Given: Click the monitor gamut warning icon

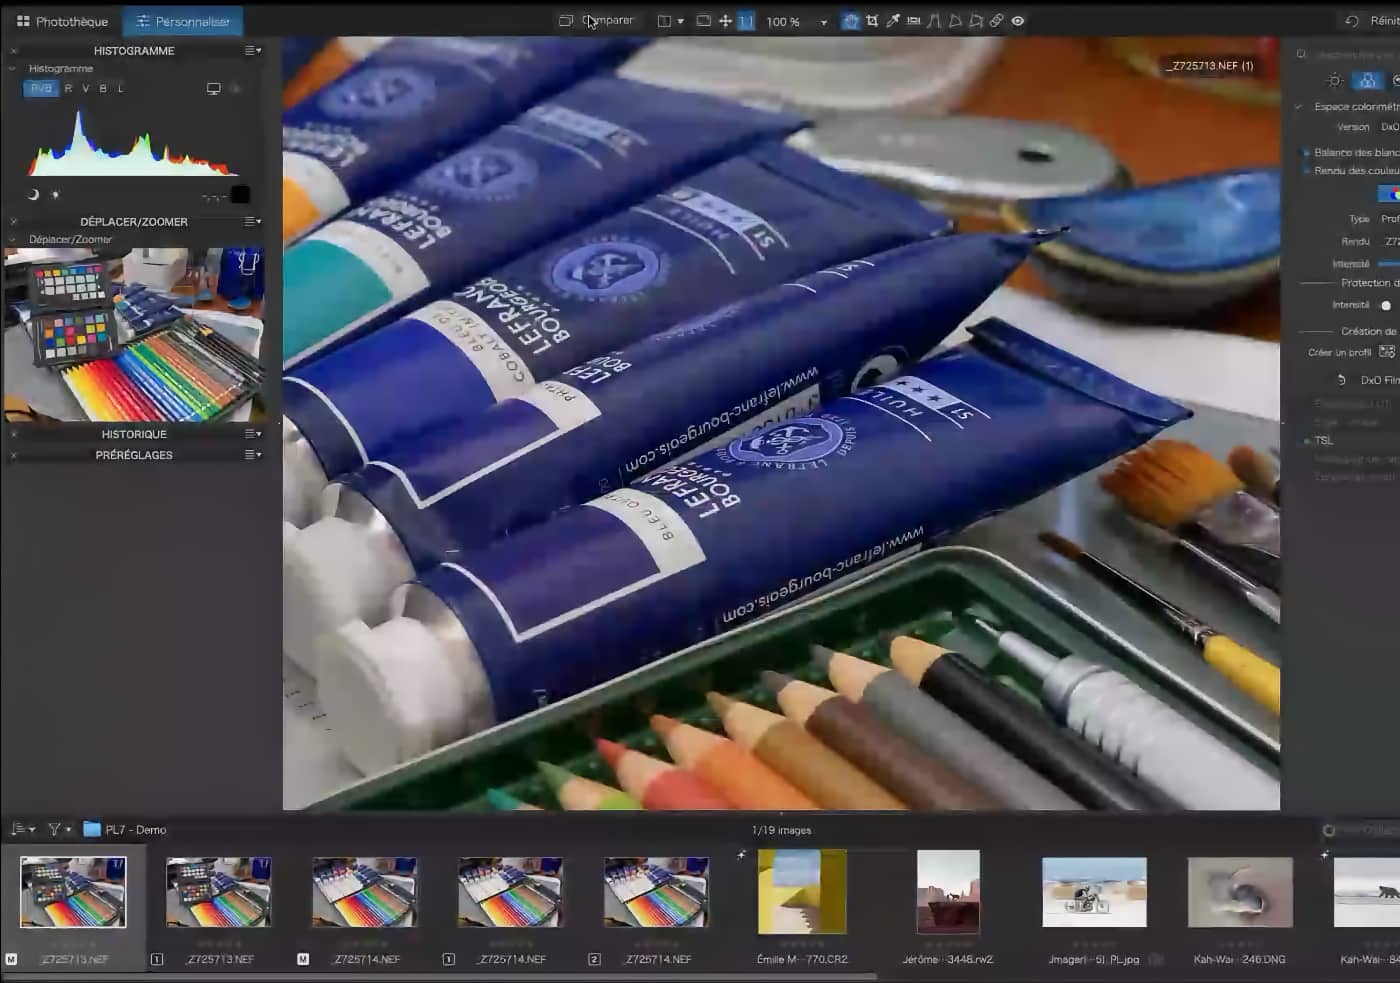Looking at the screenshot, I should [213, 89].
